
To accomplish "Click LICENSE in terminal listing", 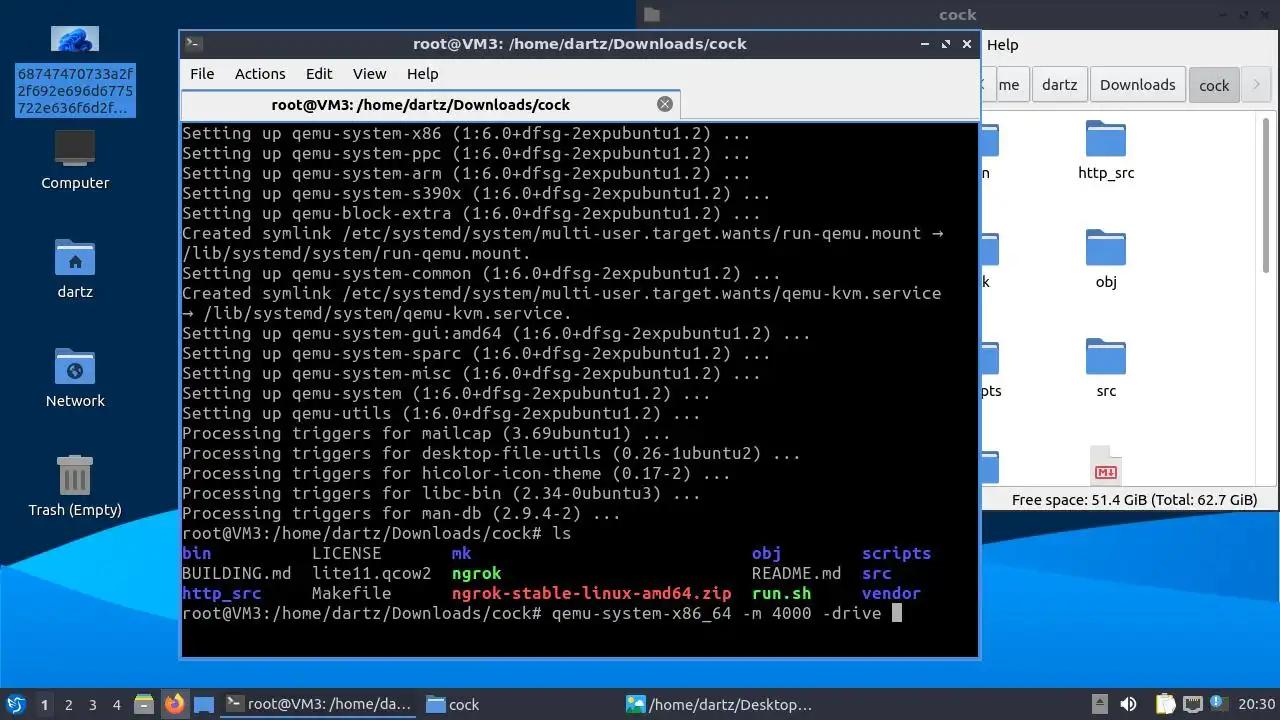I will coord(346,553).
